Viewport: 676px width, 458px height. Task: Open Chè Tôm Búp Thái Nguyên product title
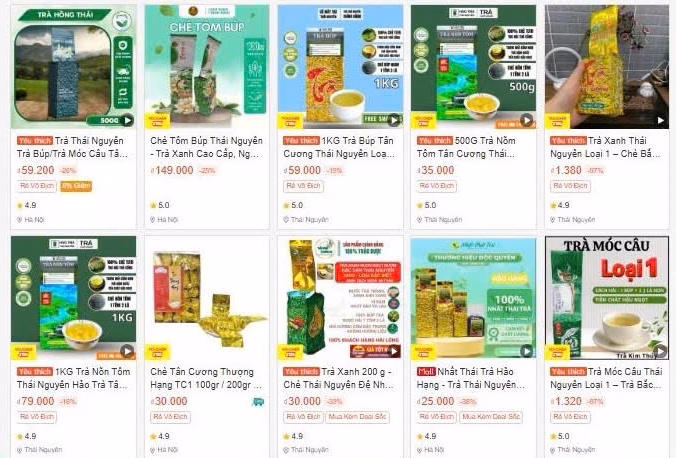[206, 147]
